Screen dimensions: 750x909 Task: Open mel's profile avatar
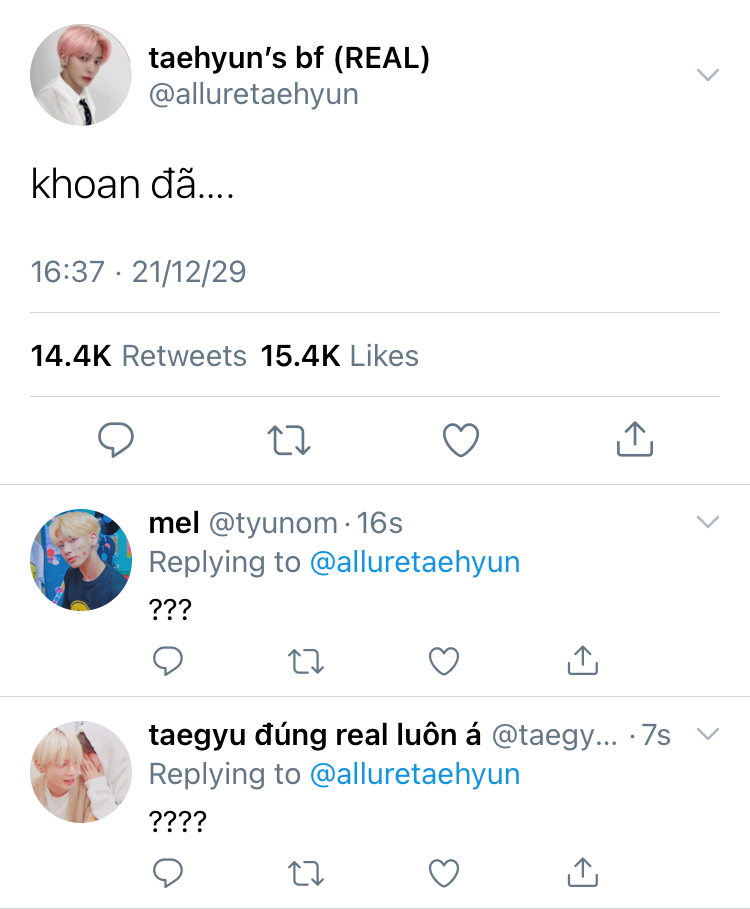[x=81, y=559]
